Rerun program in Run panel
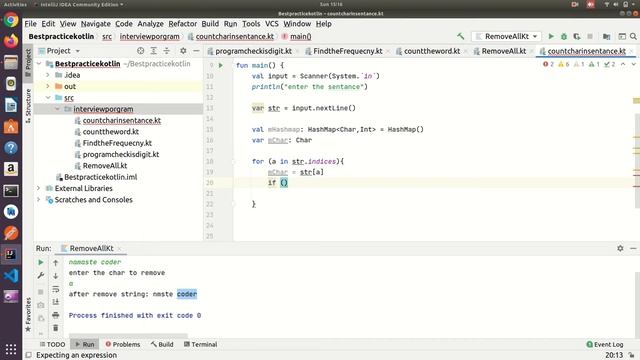Viewport: 640px width, 360px height. (41, 262)
